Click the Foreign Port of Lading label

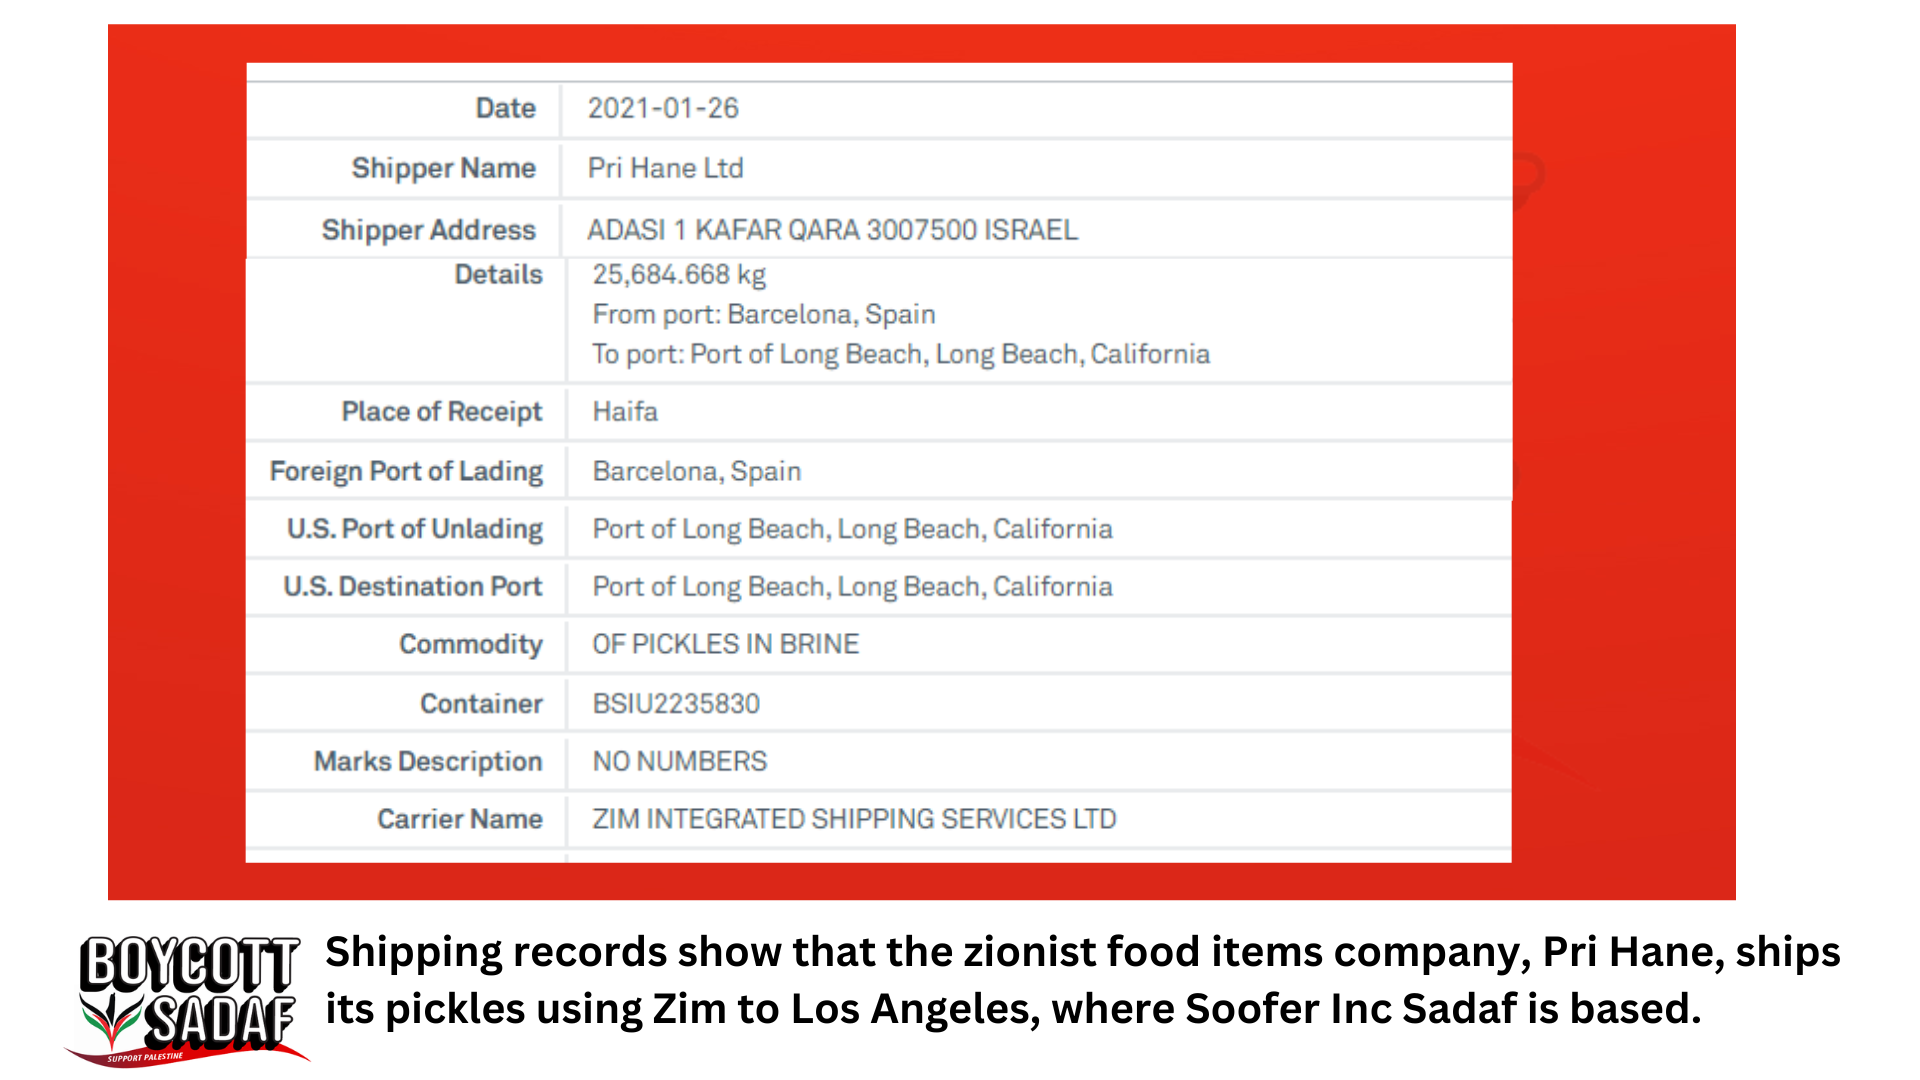[x=406, y=471]
